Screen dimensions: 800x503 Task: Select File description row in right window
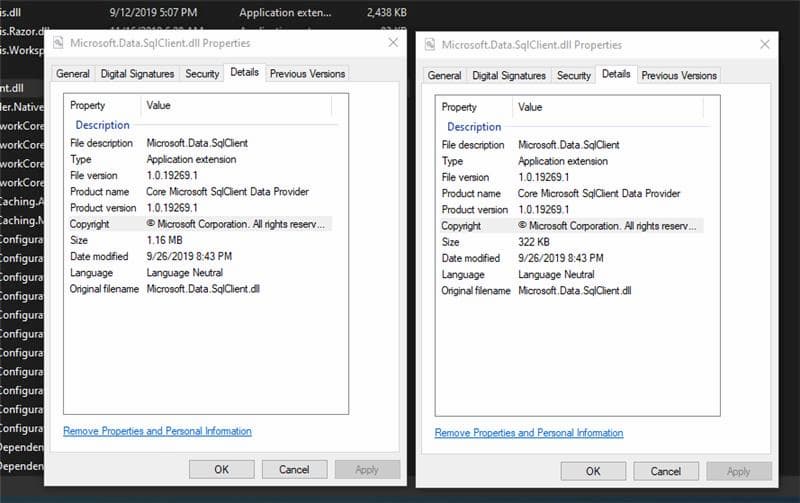pyautogui.click(x=571, y=145)
